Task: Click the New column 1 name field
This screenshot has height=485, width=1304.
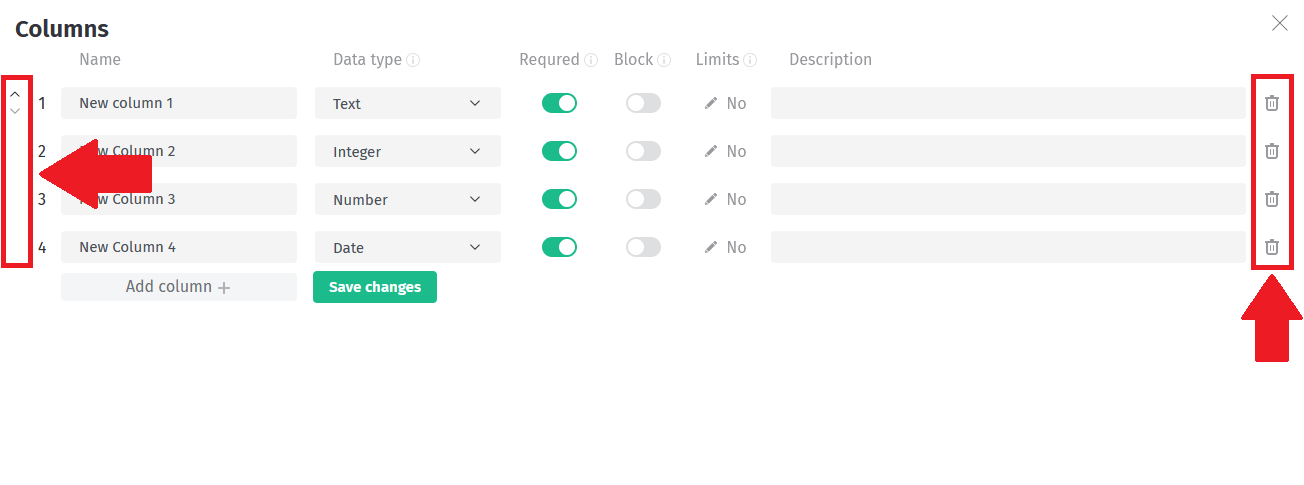Action: point(178,103)
